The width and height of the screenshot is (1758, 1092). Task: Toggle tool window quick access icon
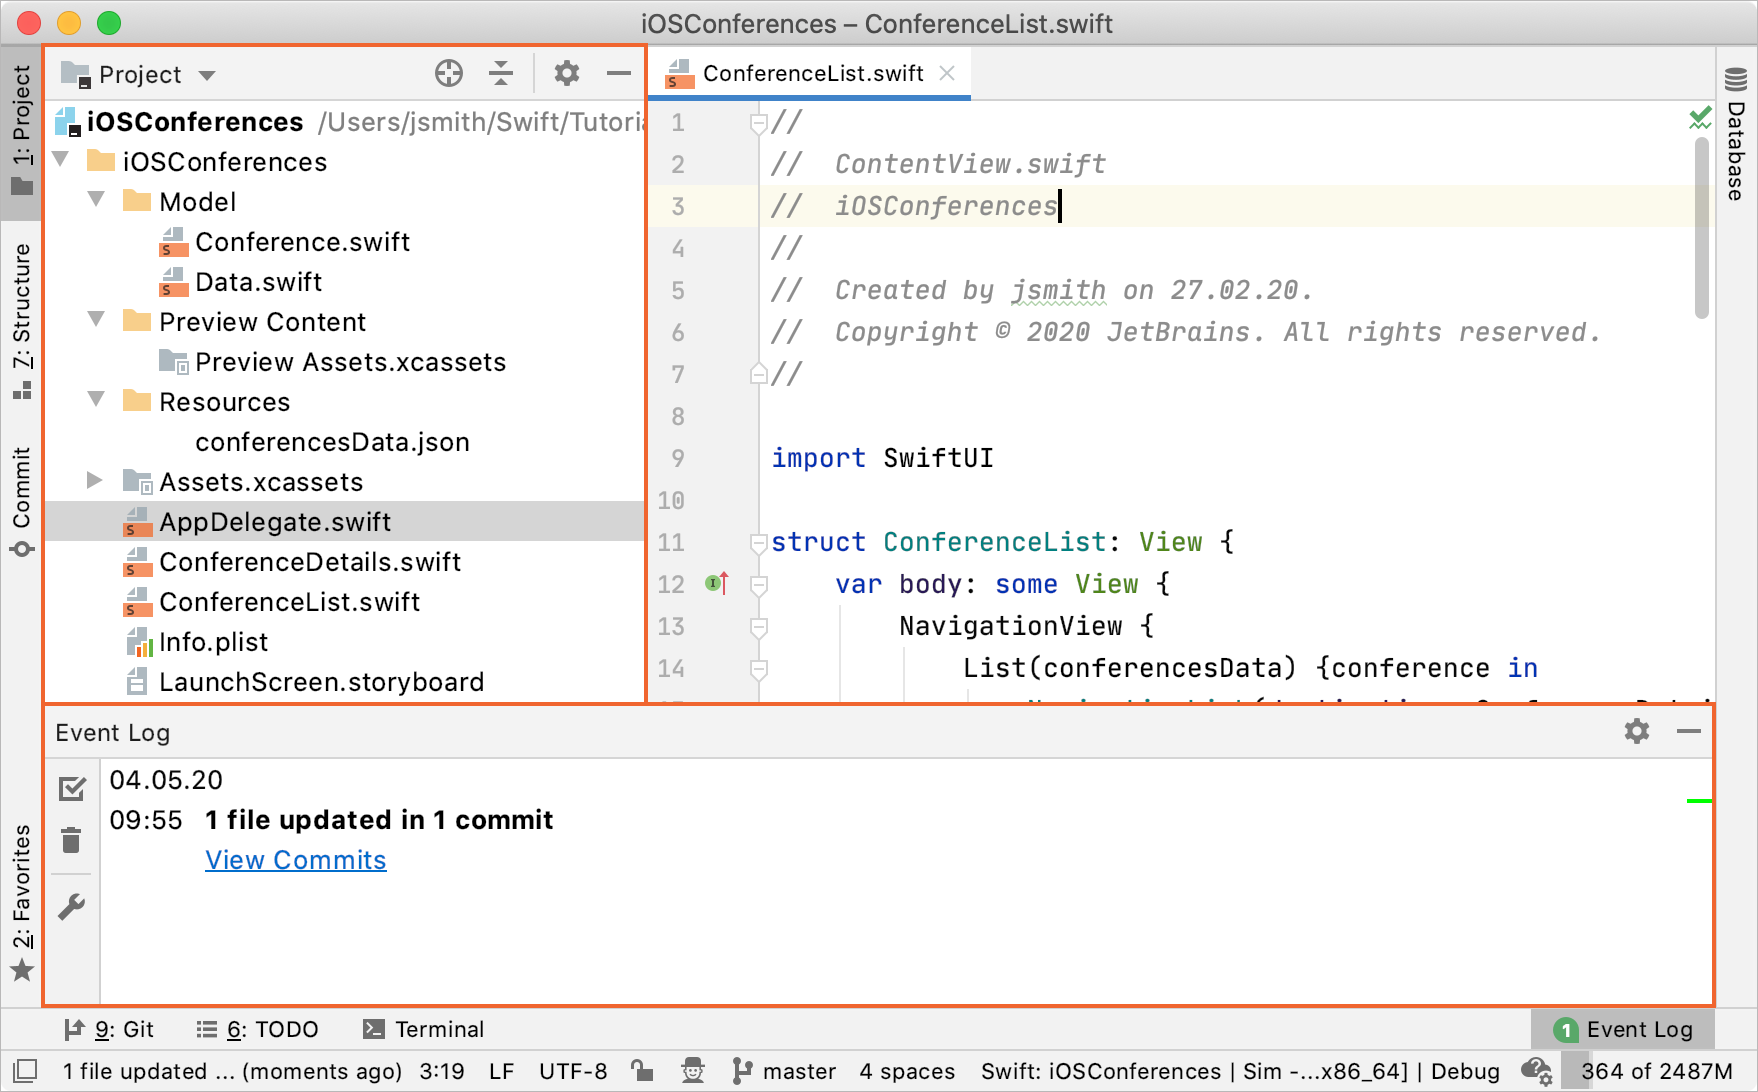[26, 1071]
